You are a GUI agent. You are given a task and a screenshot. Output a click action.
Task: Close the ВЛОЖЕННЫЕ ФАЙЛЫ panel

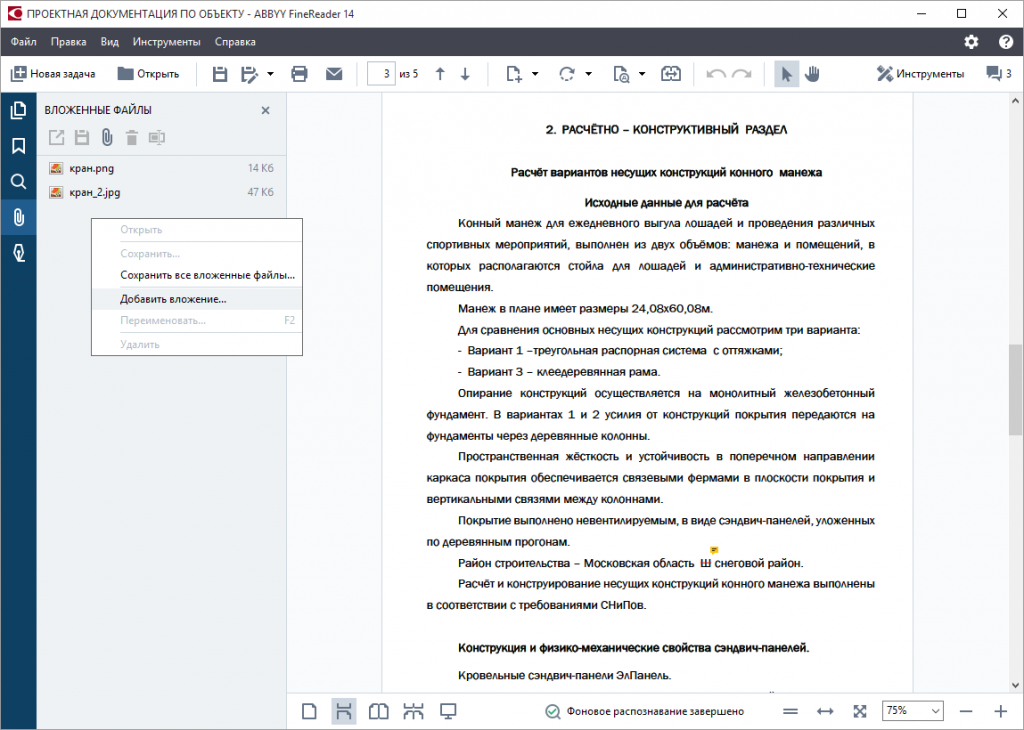265,110
